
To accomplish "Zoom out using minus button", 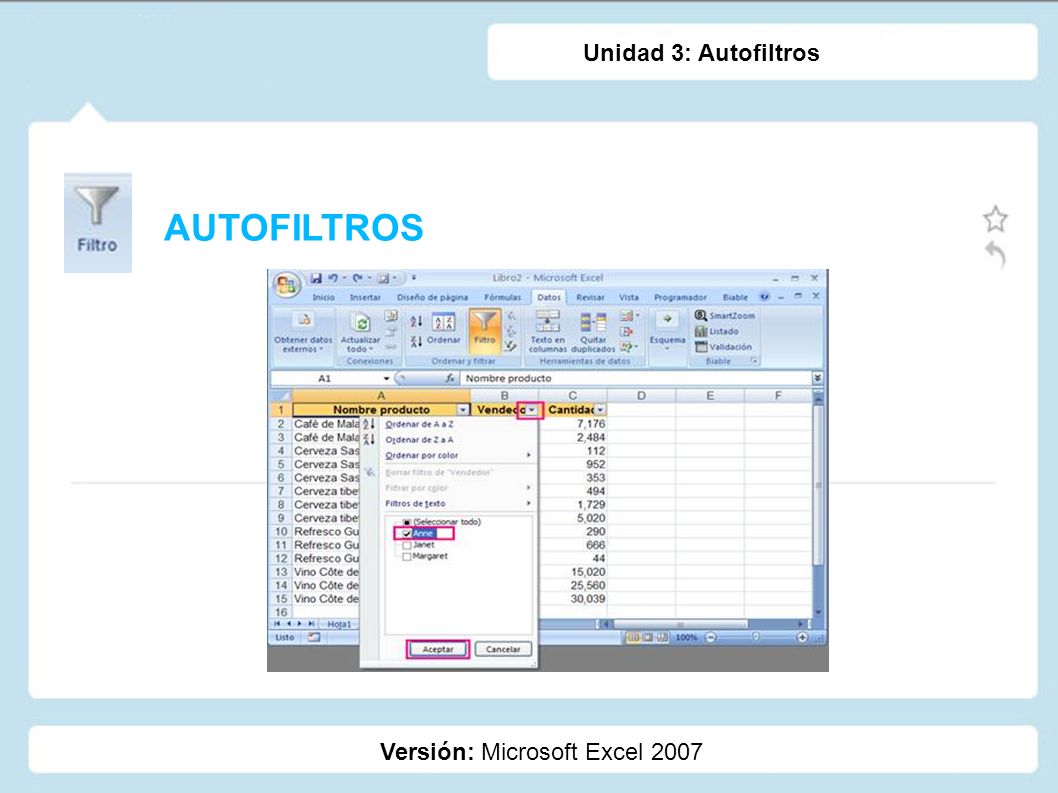I will pyautogui.click(x=711, y=637).
